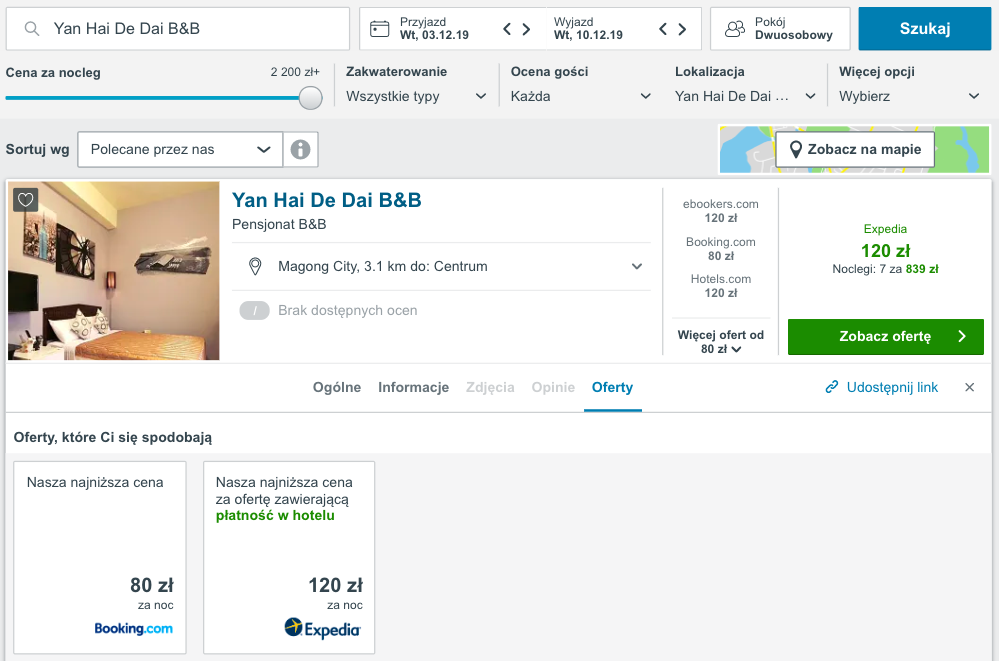Open Booking.com lowest price card
999x661 pixels.
[x=100, y=558]
